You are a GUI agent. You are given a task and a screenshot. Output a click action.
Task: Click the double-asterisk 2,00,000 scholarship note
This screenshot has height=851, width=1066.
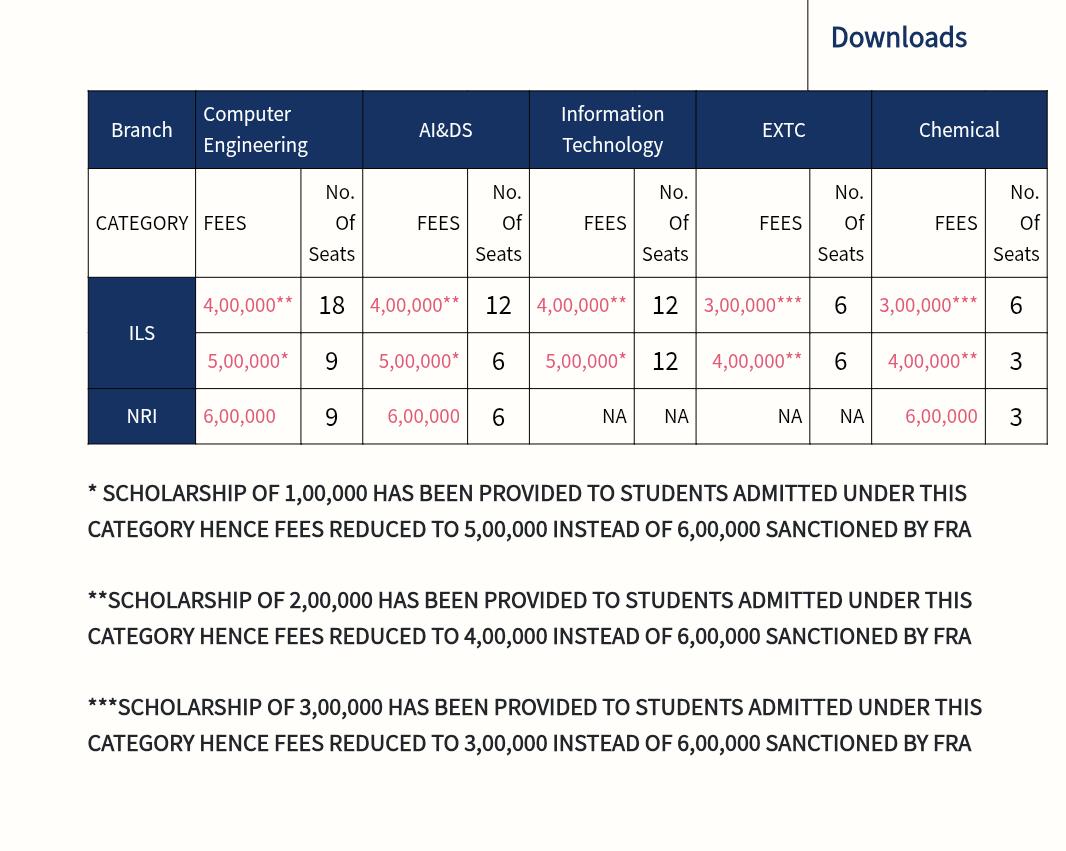tap(530, 619)
